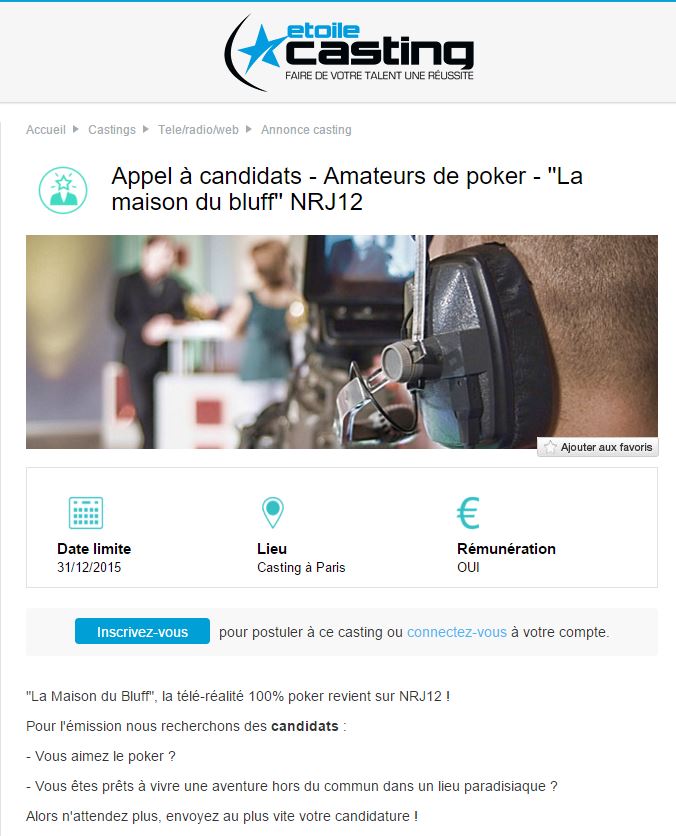Open the Tele/radio/web breadcrumb
The height and width of the screenshot is (836, 676).
tap(198, 130)
